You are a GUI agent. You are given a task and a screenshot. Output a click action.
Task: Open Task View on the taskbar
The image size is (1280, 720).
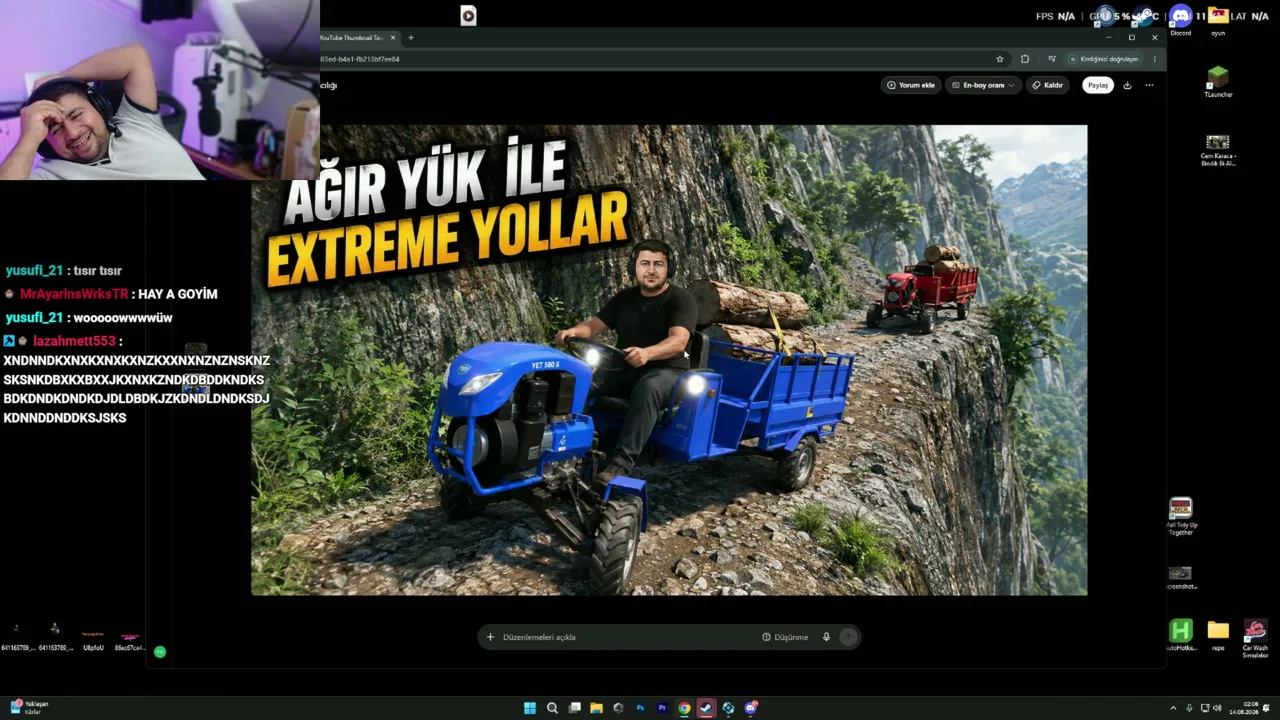coord(574,708)
